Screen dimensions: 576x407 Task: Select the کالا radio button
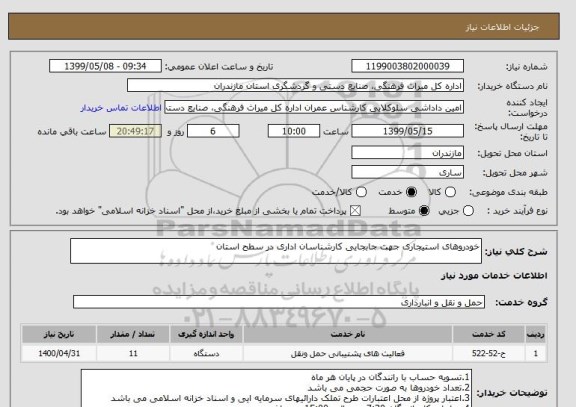pyautogui.click(x=450, y=192)
